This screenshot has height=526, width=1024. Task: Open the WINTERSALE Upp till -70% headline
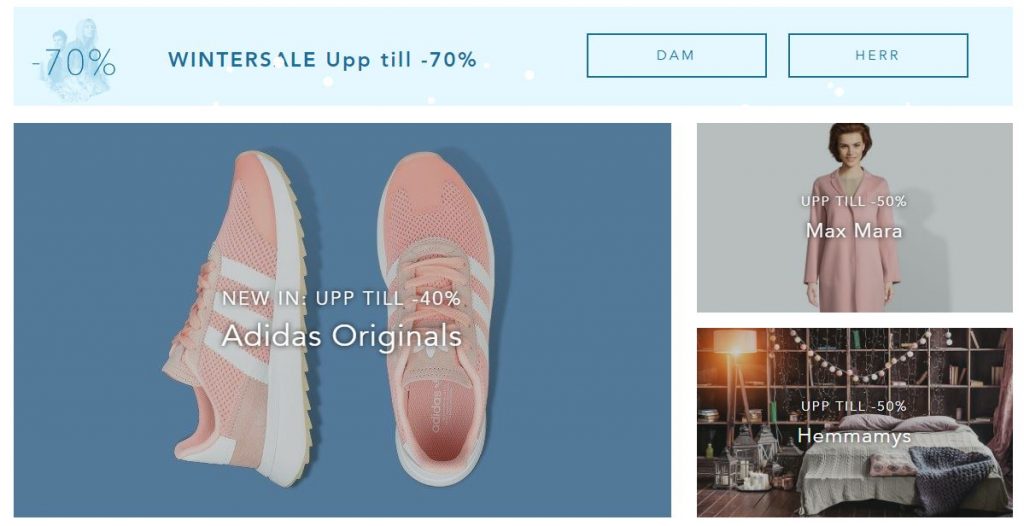pos(322,60)
